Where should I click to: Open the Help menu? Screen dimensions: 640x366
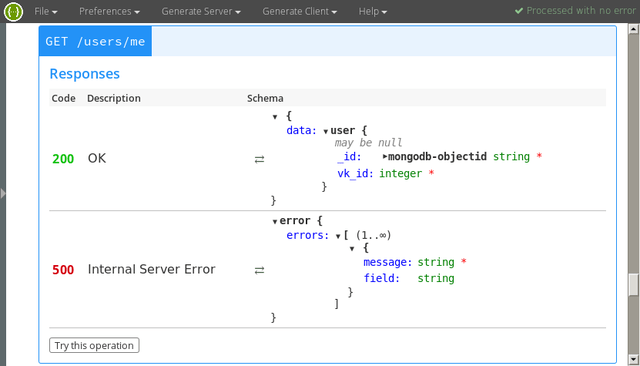[x=373, y=11]
